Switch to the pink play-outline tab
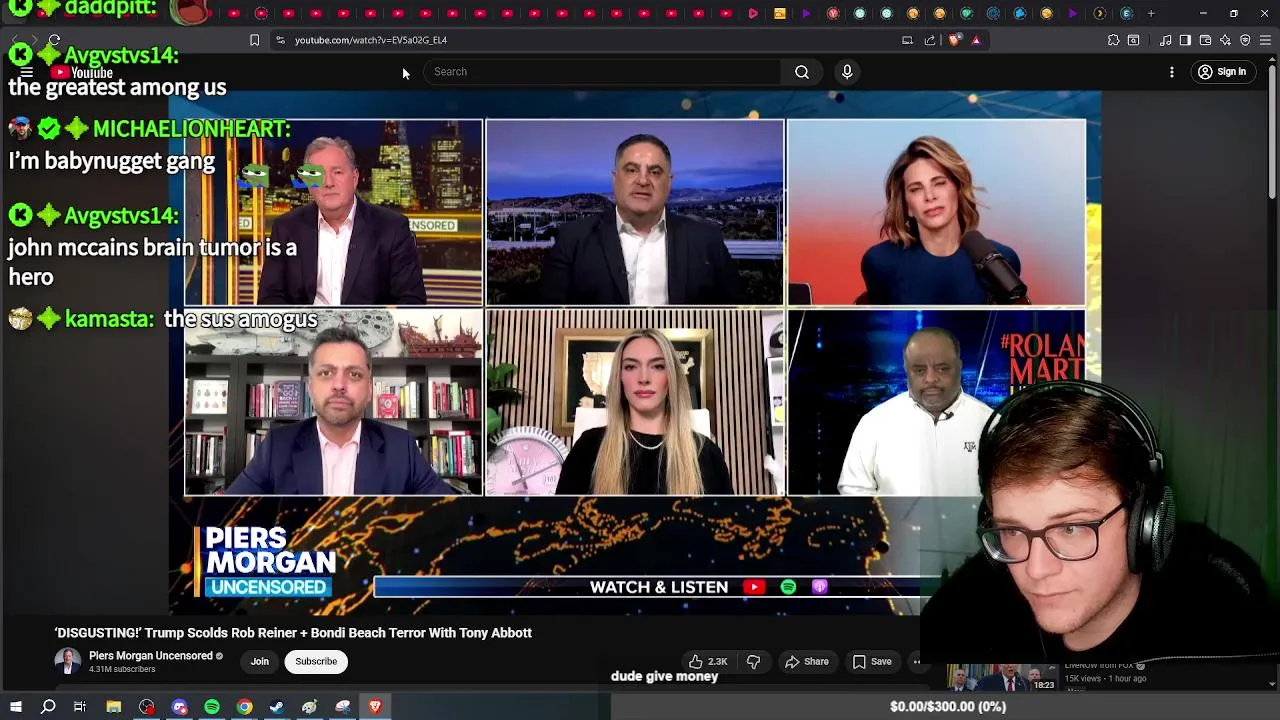1280x720 pixels. pos(753,13)
